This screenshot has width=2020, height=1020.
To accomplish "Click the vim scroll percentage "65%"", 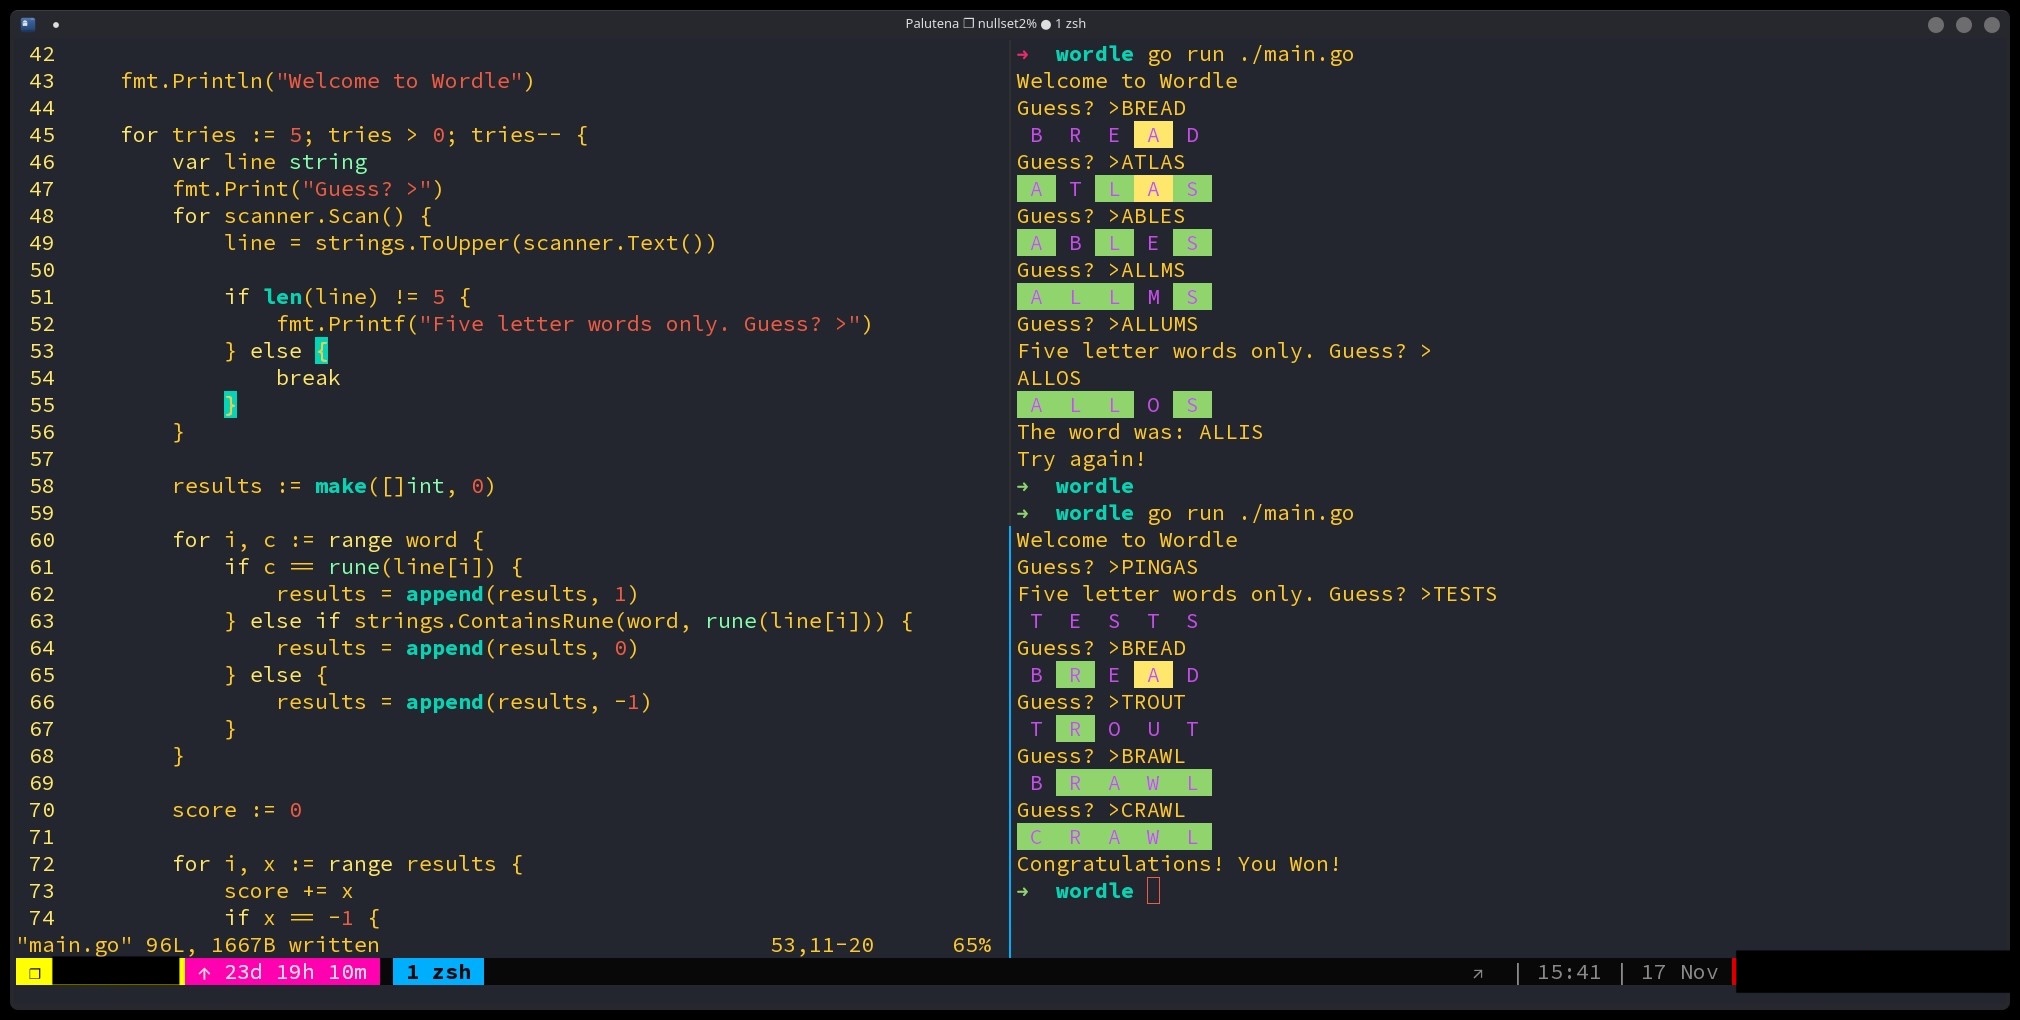I will (x=972, y=945).
